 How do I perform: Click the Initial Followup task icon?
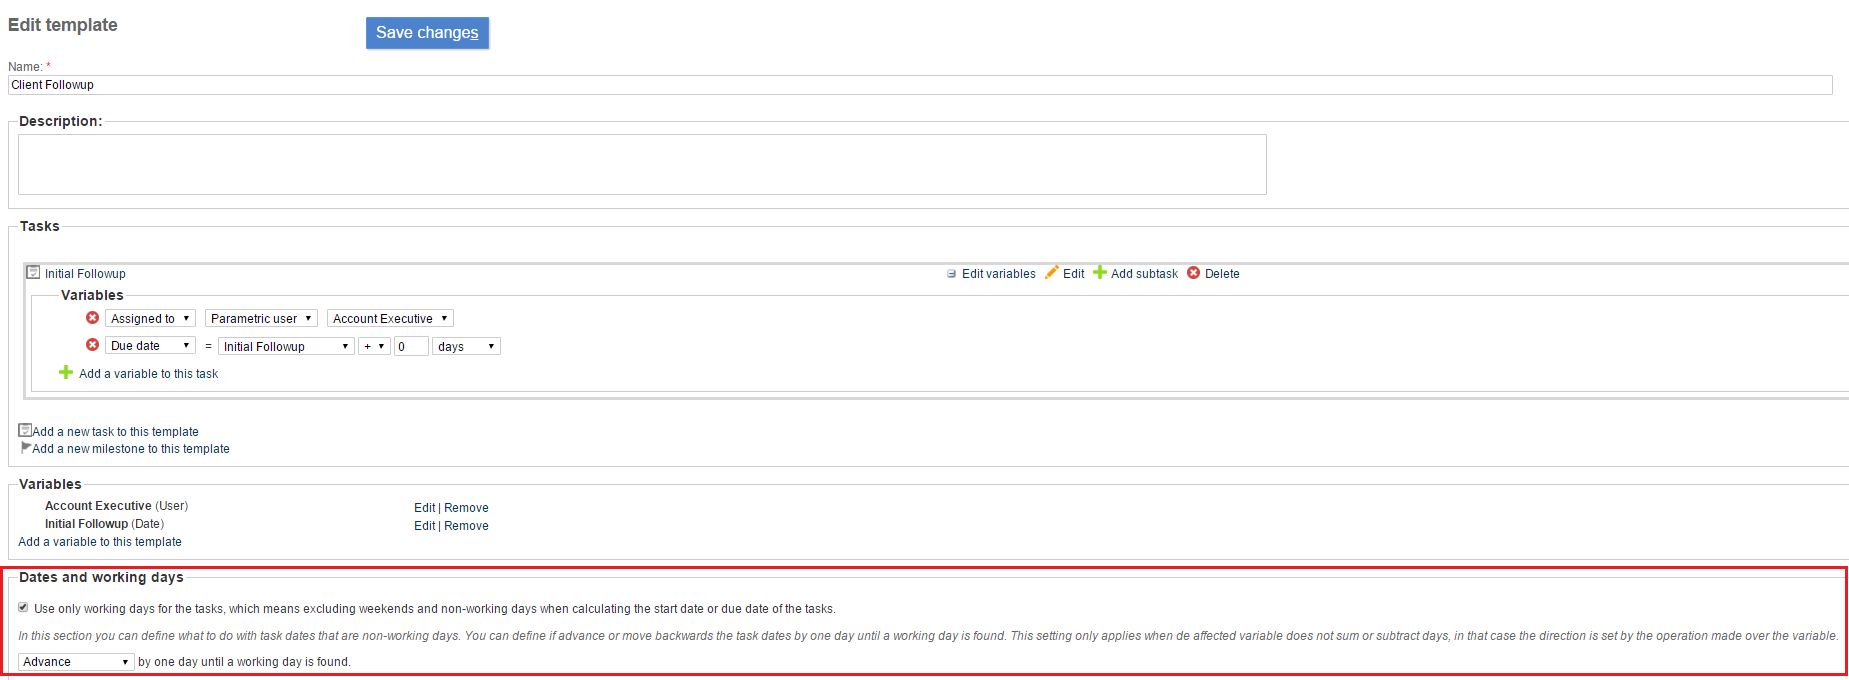33,273
